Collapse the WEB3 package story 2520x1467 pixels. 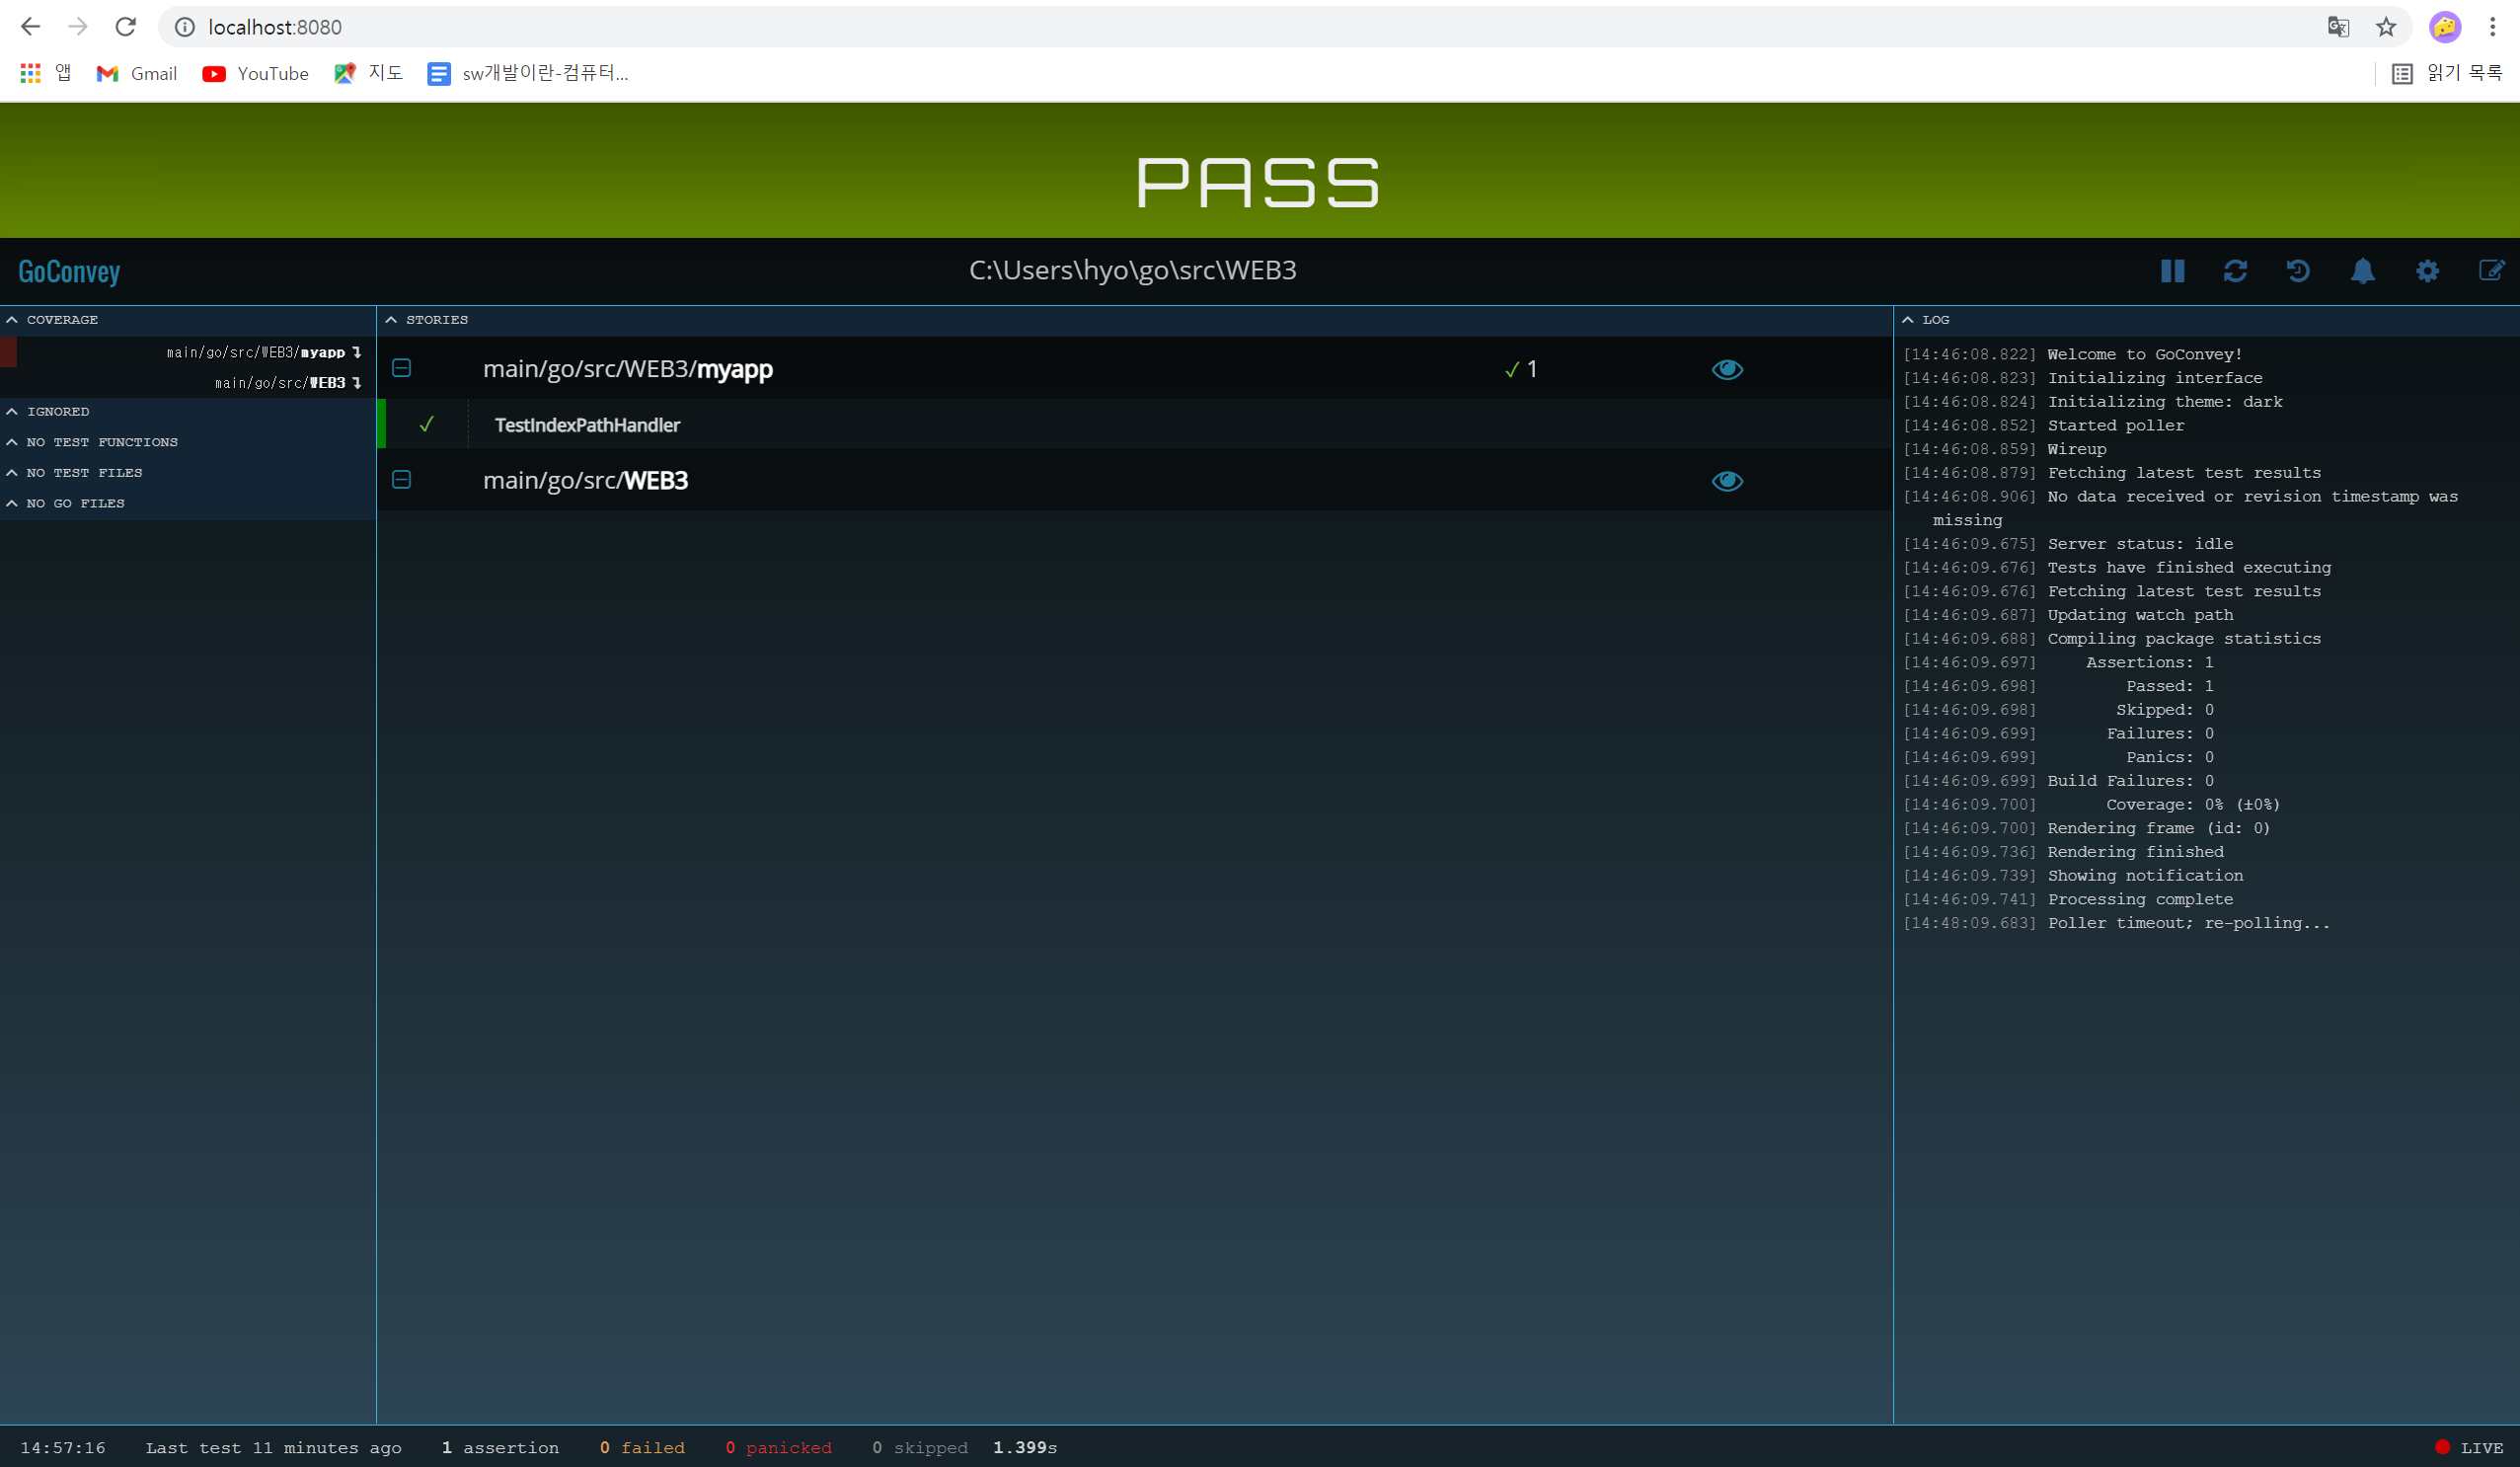coord(402,480)
